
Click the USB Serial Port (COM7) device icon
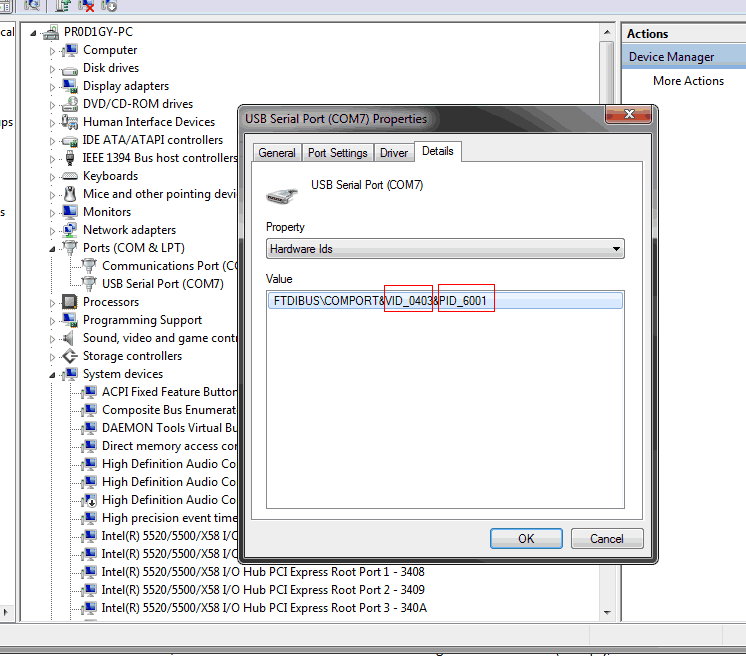[x=89, y=284]
